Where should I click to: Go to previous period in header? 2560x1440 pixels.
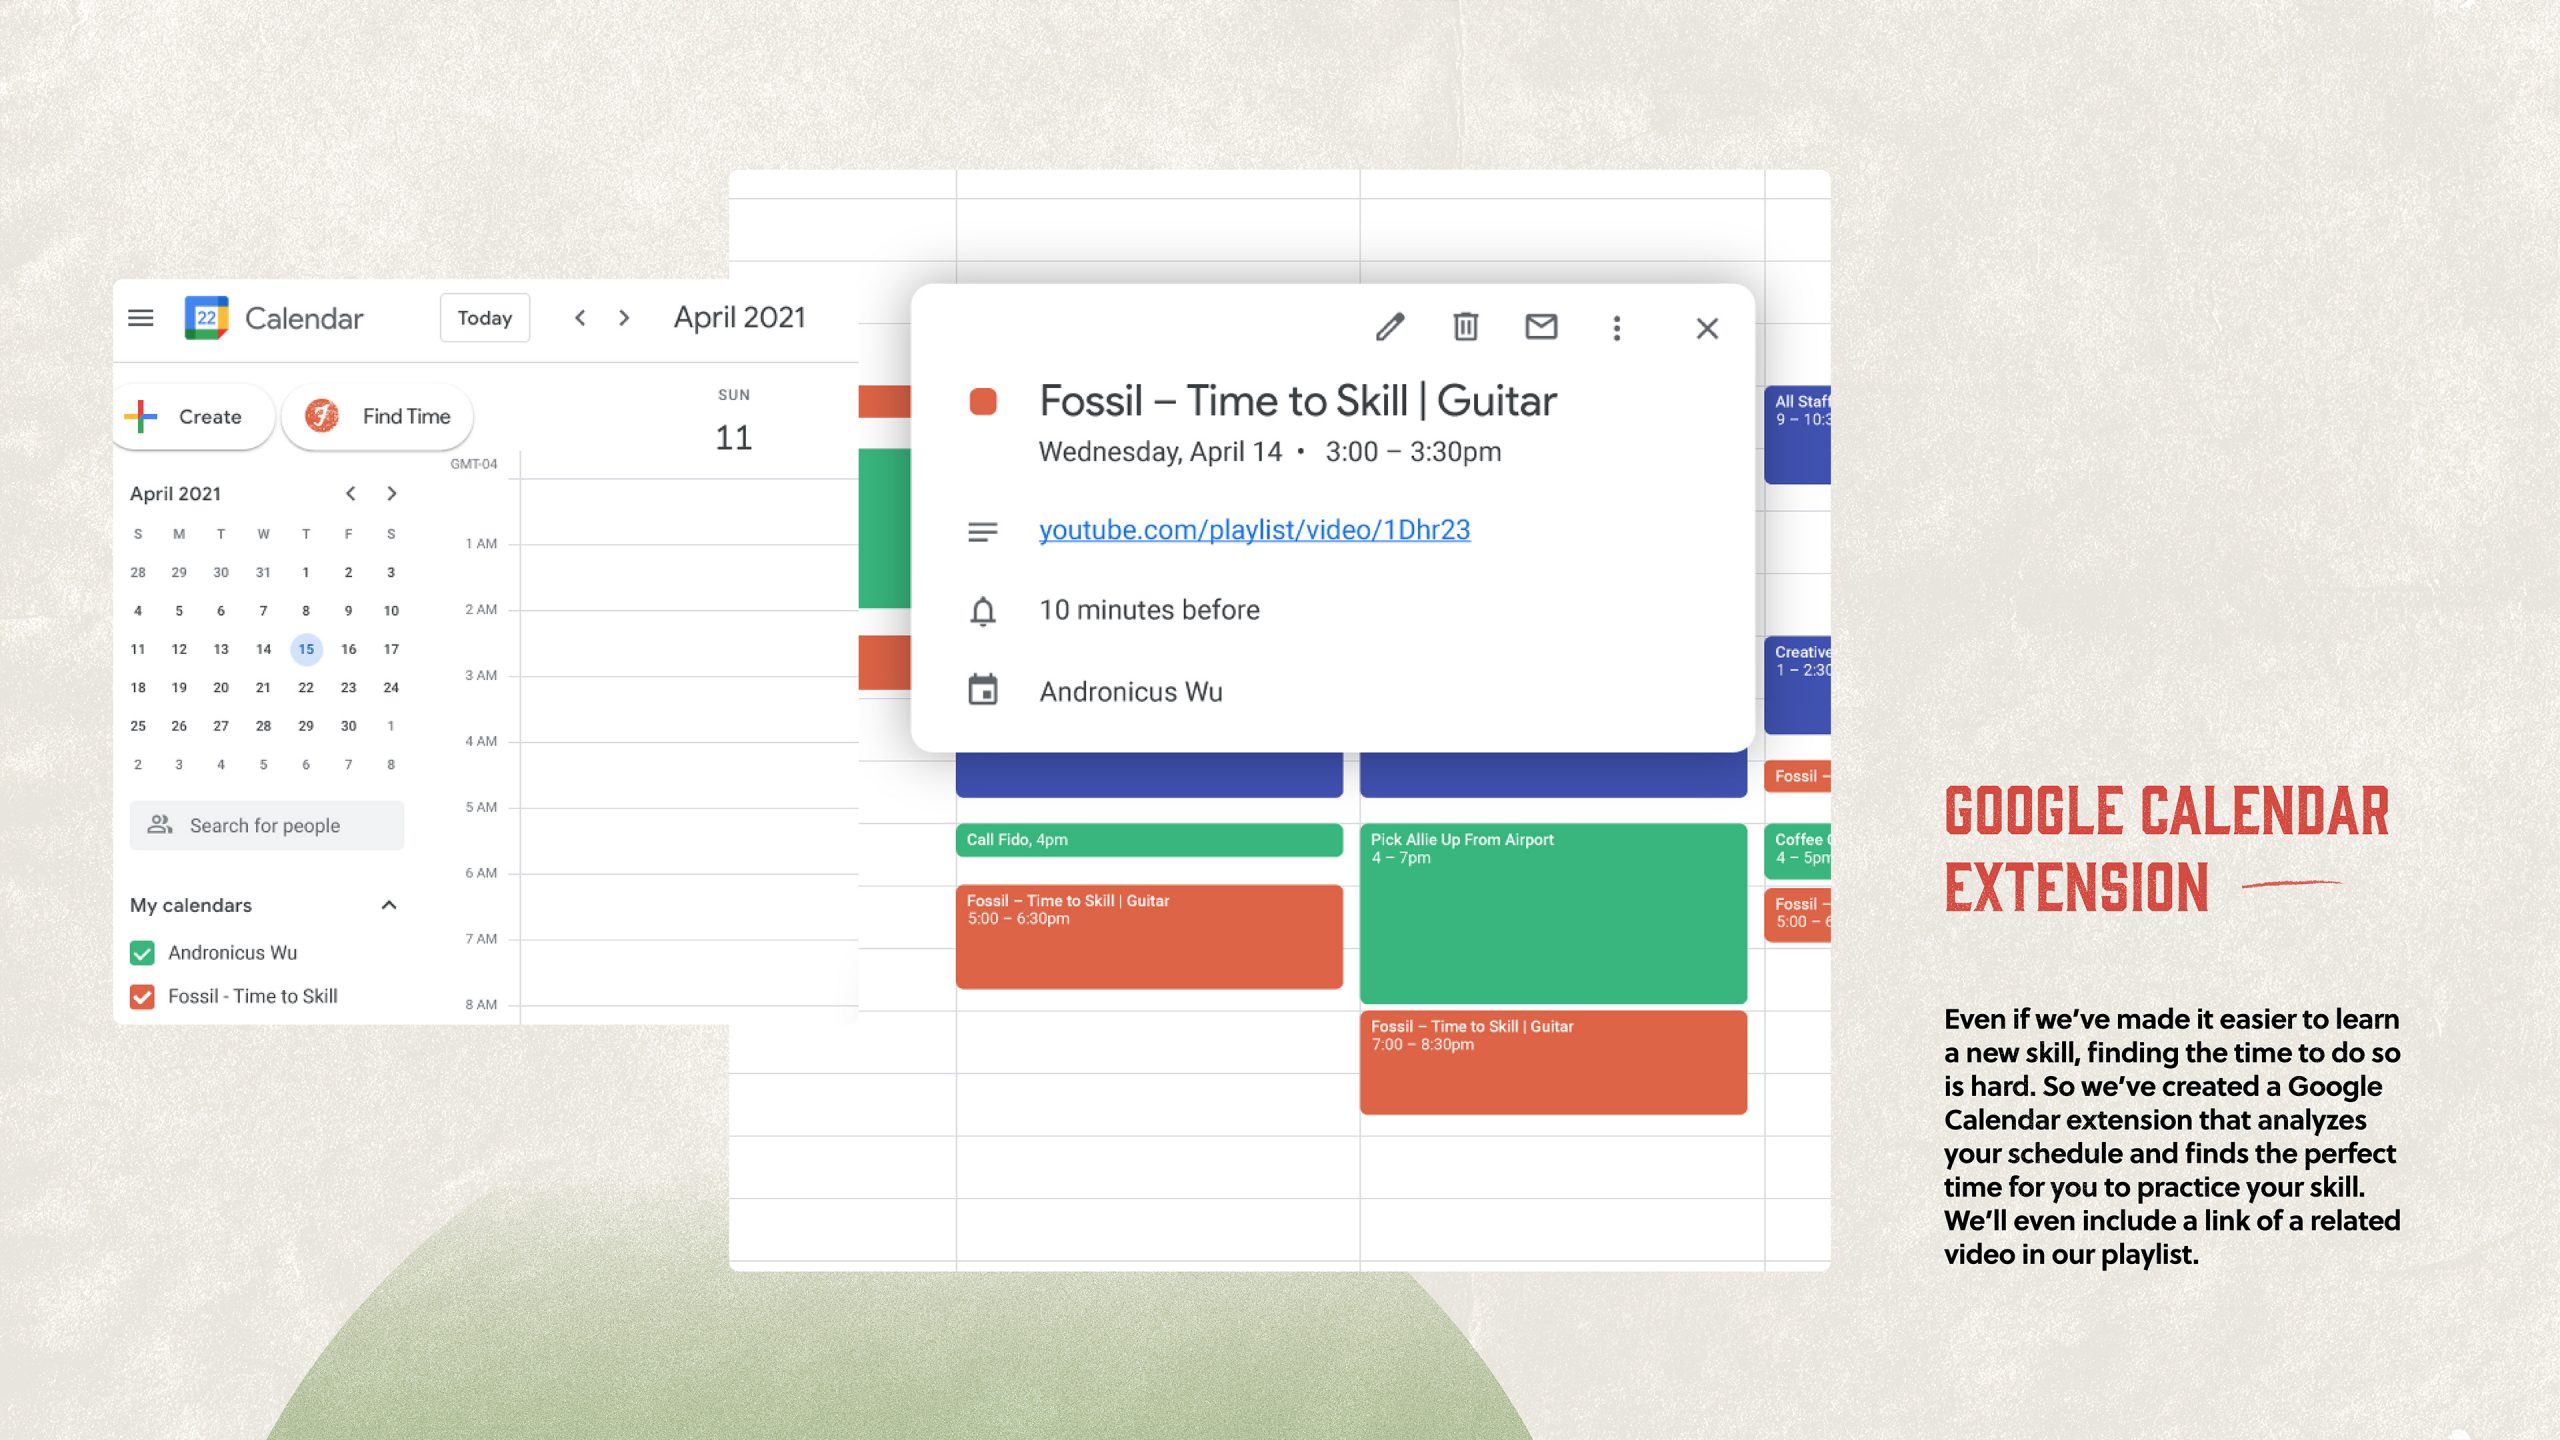[x=580, y=318]
